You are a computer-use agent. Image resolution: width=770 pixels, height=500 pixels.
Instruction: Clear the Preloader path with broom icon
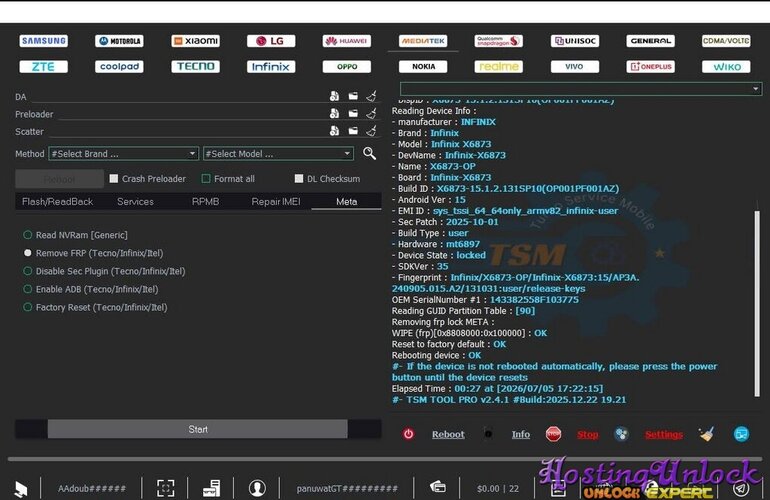click(x=371, y=113)
